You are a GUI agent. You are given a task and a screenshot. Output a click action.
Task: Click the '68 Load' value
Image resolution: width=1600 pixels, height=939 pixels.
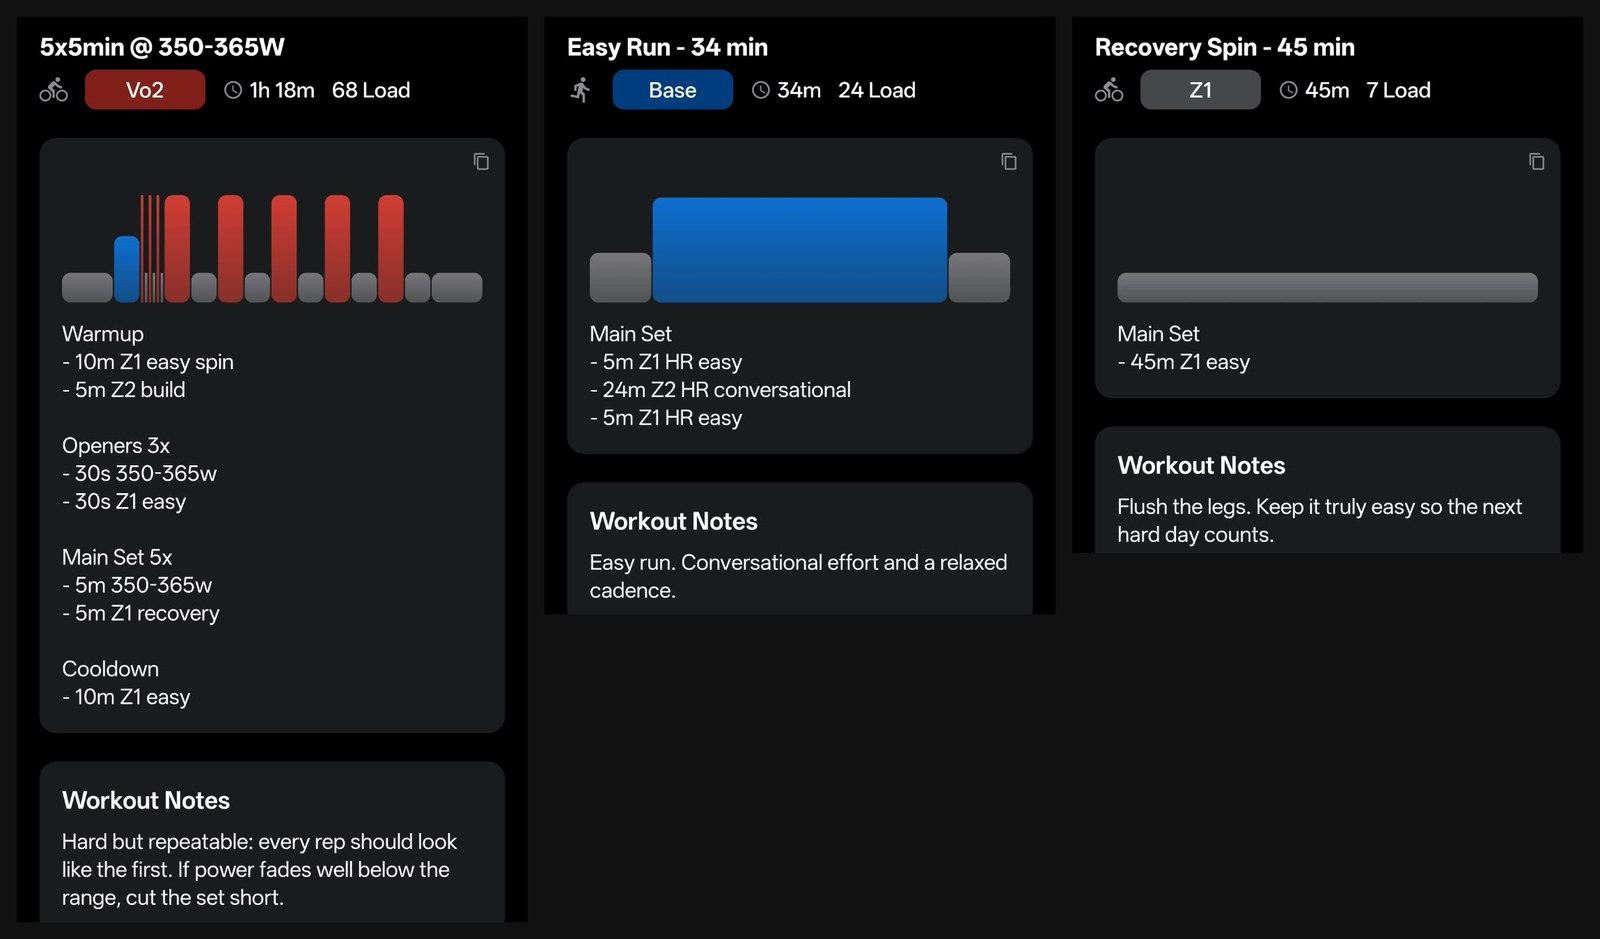[x=371, y=90]
